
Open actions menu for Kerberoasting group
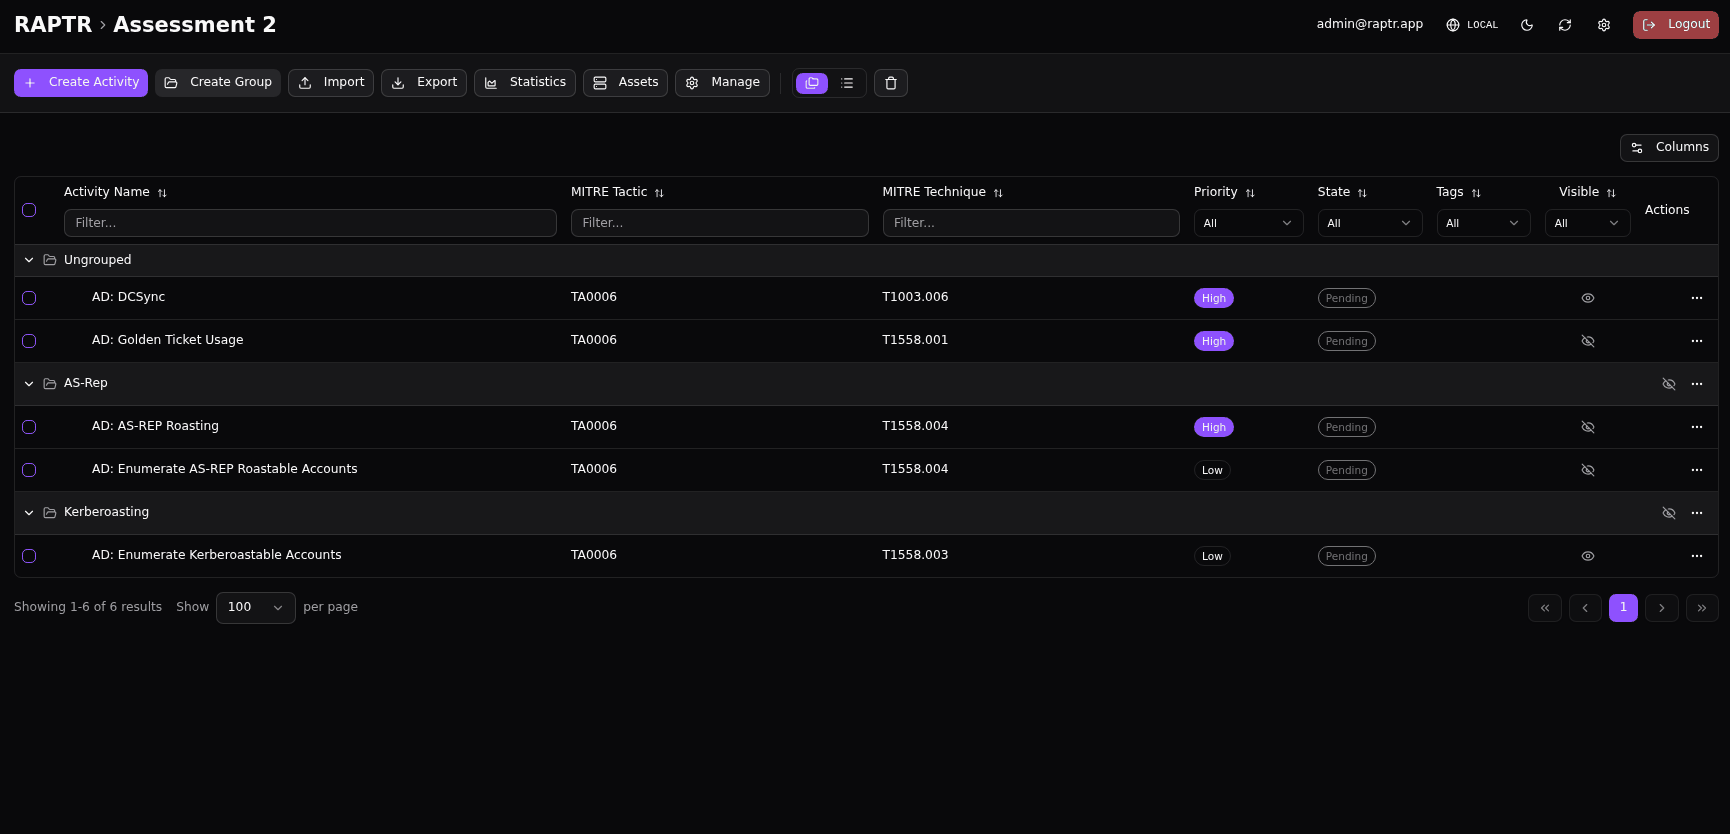click(x=1696, y=513)
